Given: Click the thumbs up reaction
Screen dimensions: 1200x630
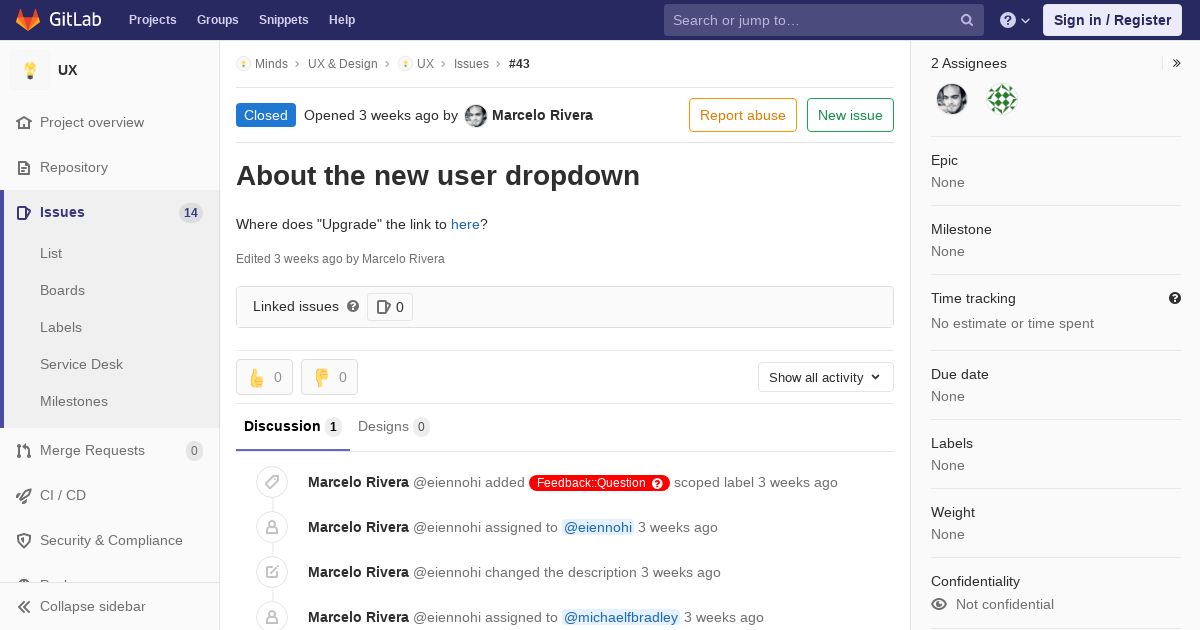Looking at the screenshot, I should point(264,377).
